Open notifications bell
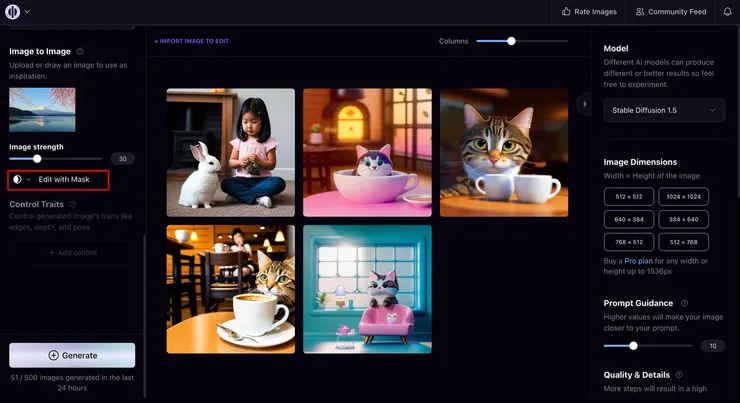This screenshot has height=403, width=740. (x=728, y=12)
